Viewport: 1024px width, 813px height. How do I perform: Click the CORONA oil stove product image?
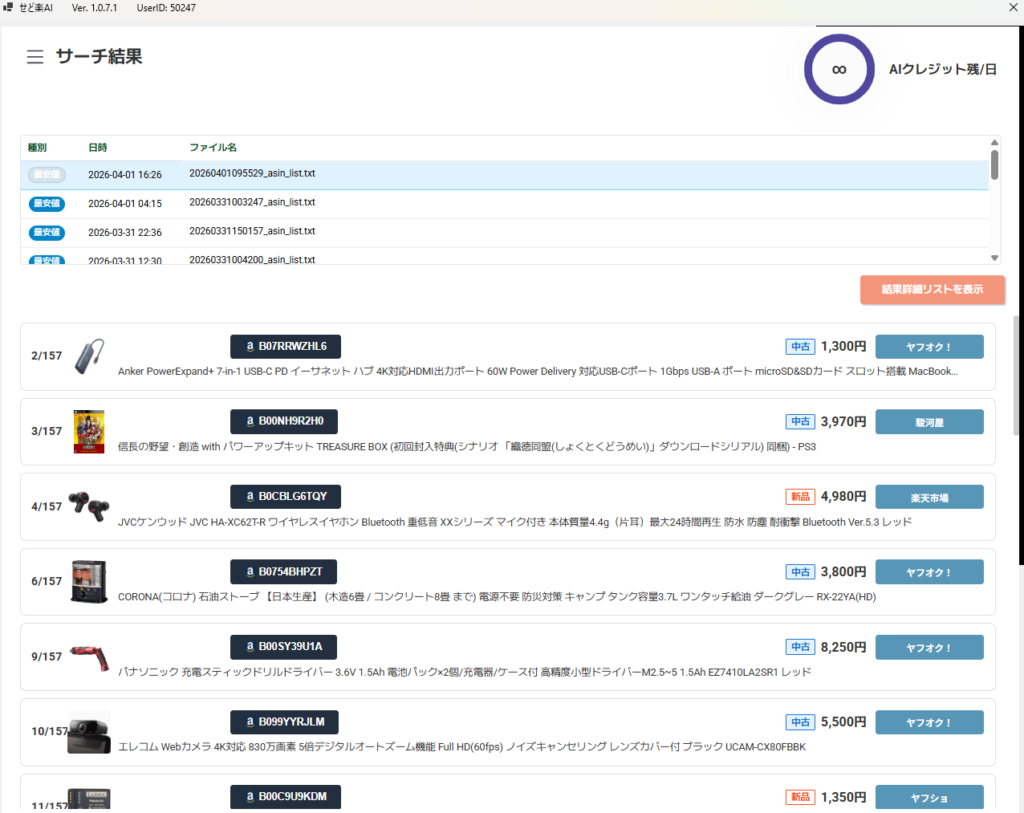89,581
